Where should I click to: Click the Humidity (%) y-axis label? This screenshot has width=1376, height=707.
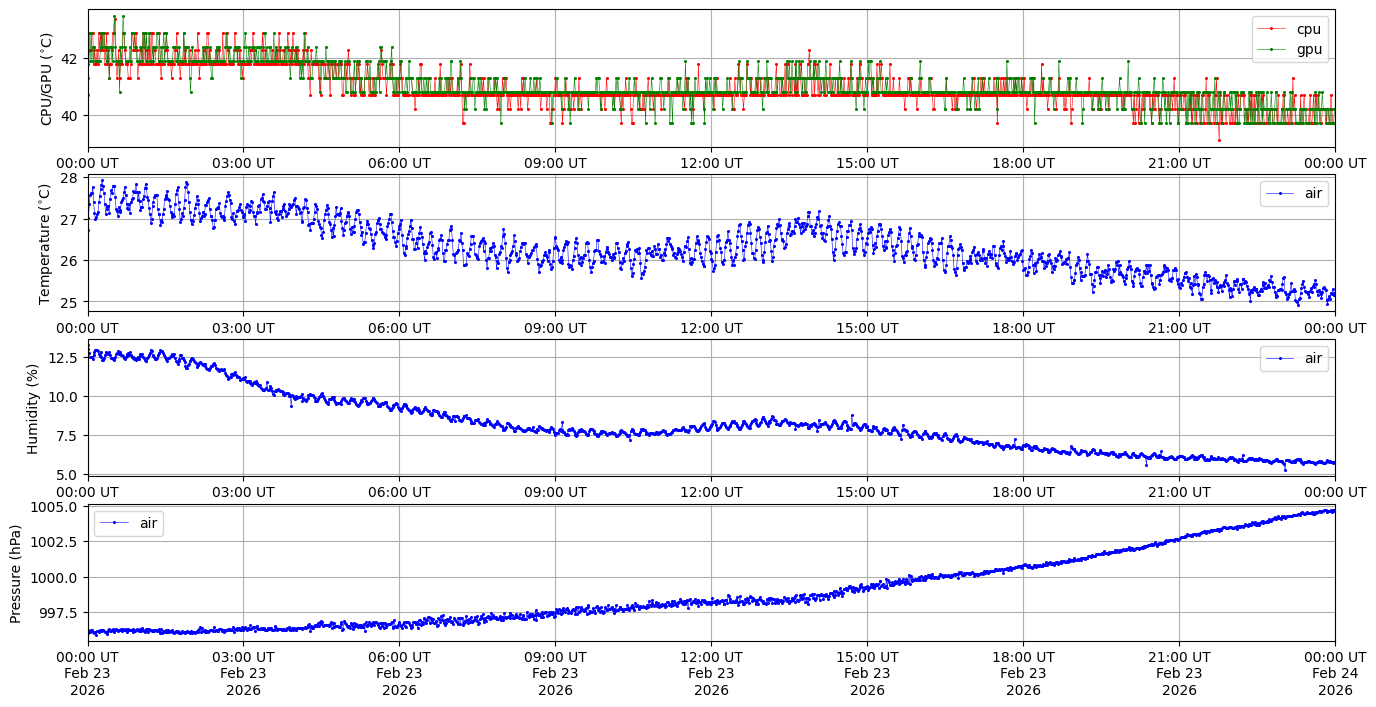pos(32,408)
